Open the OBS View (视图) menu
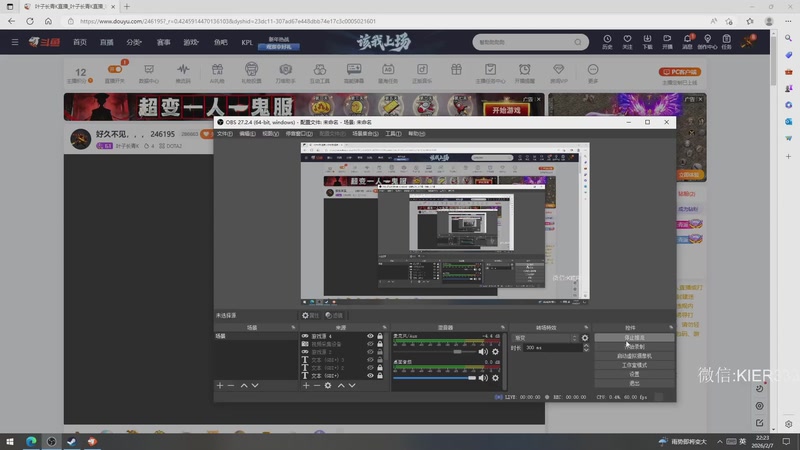This screenshot has width=800, height=450. click(x=270, y=134)
